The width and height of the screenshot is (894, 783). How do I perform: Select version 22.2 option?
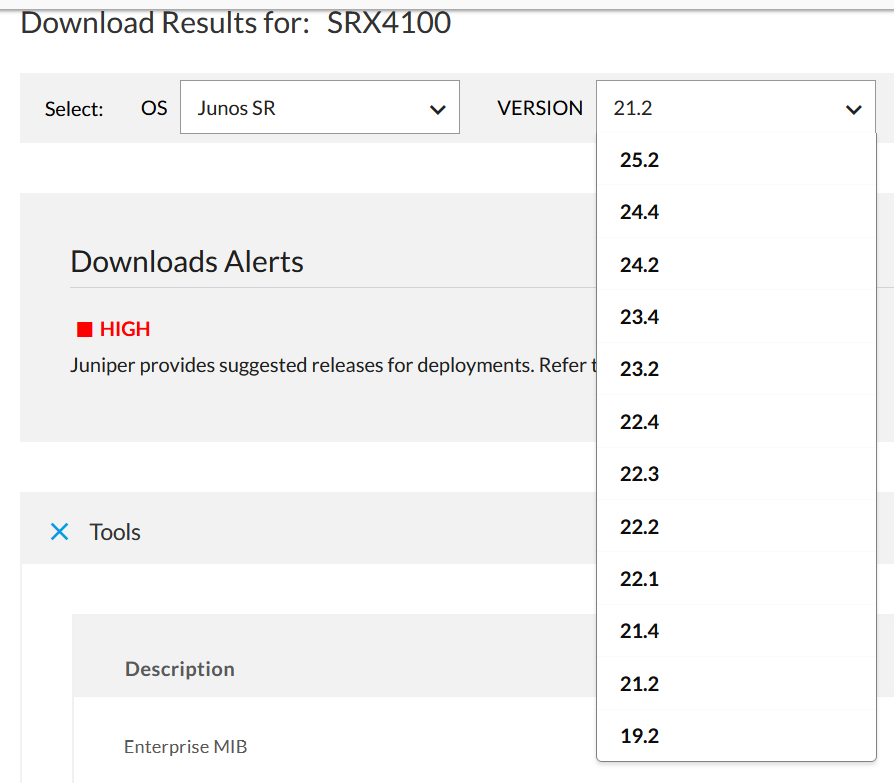(735, 526)
